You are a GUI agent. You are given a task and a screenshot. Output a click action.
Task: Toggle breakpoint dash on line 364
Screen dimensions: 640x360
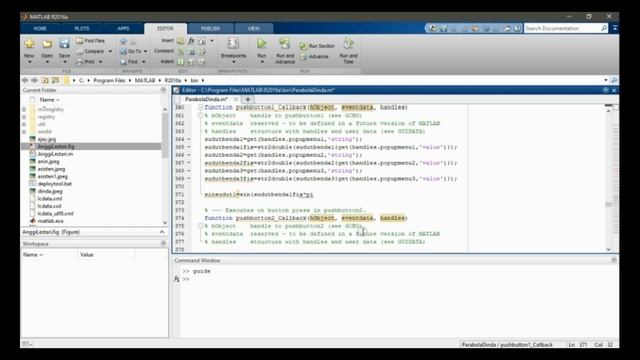tap(189, 139)
